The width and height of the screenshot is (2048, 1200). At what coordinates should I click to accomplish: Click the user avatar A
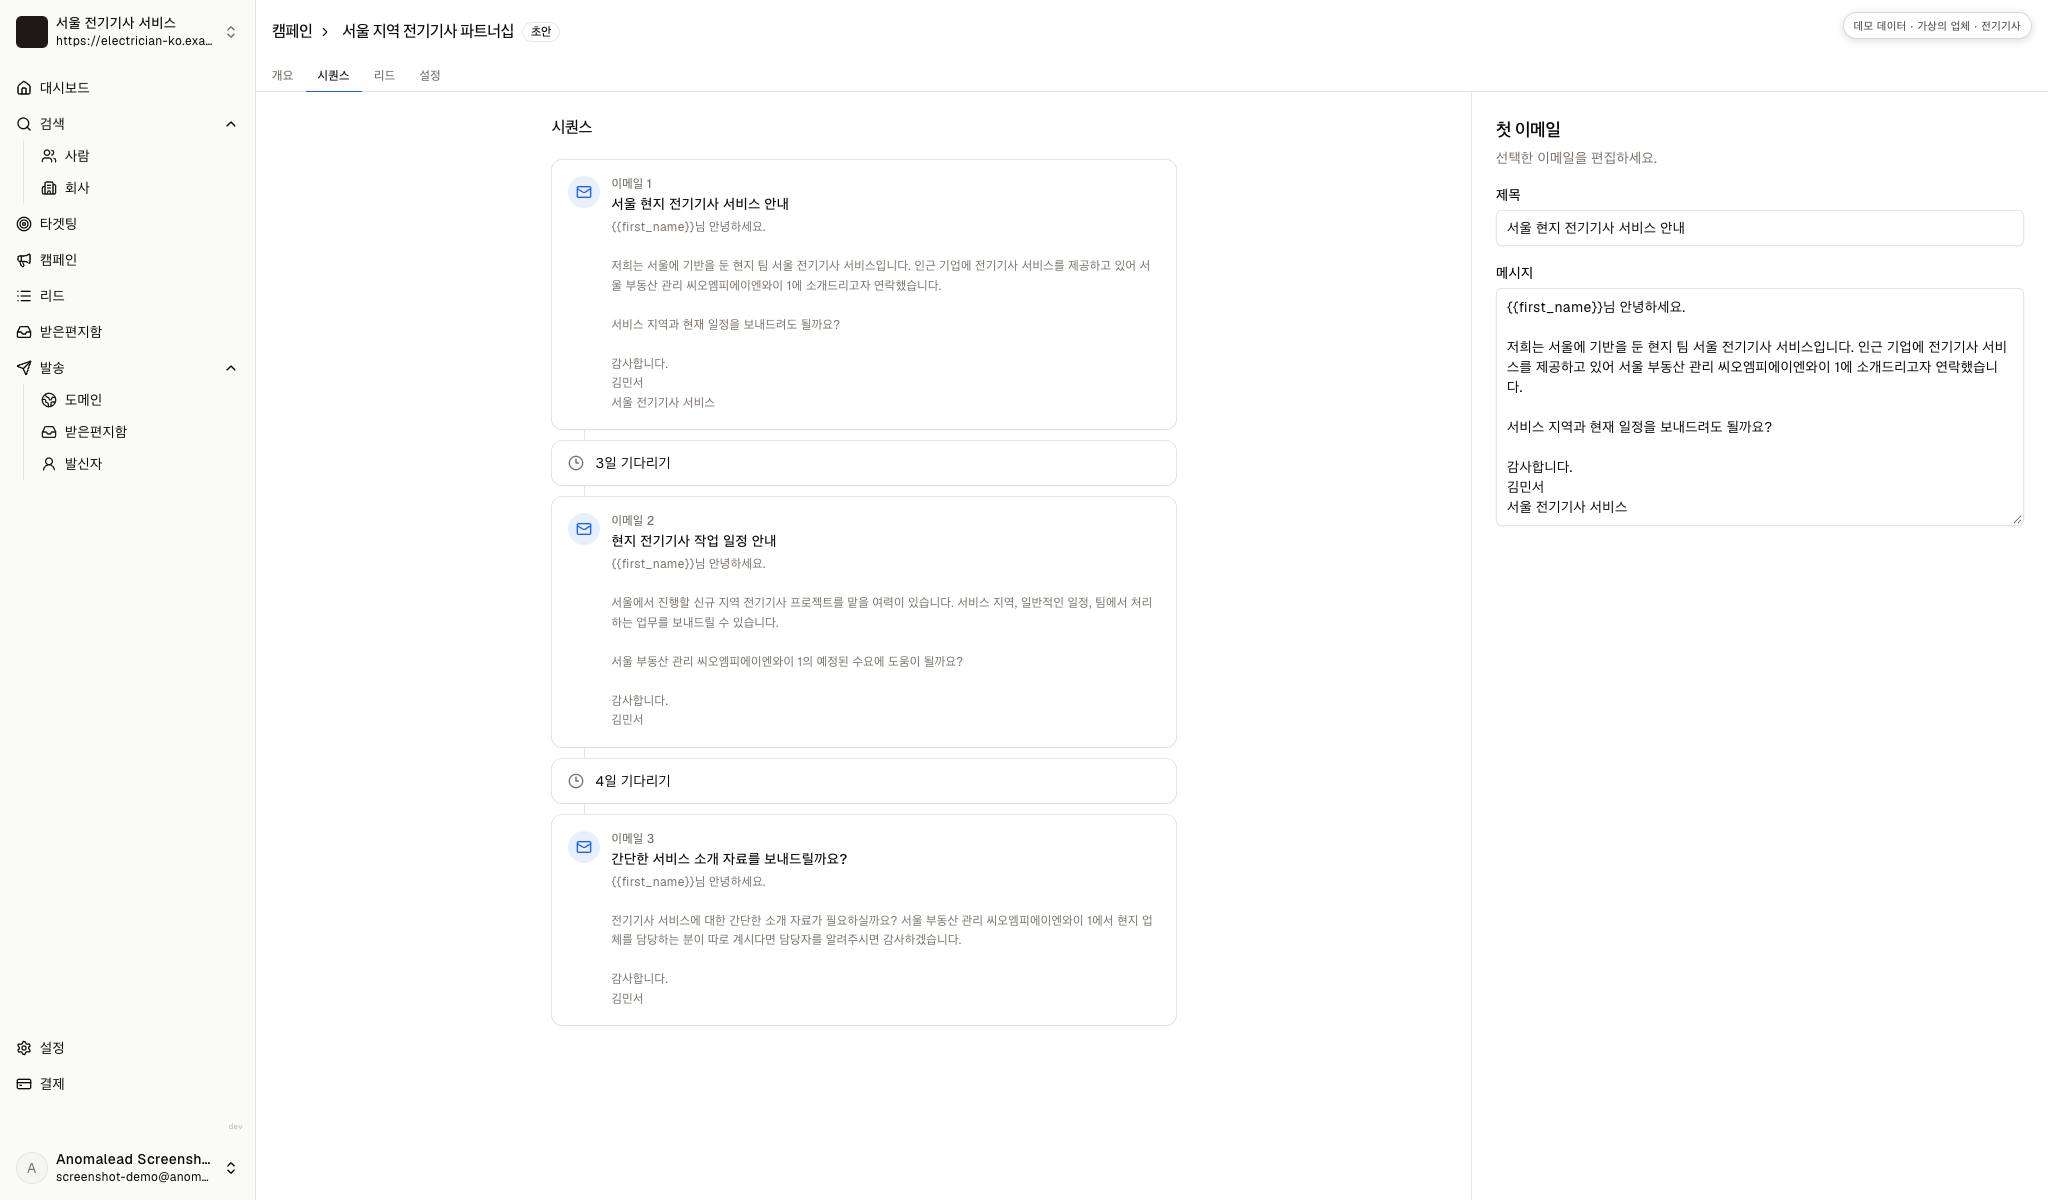point(32,1168)
